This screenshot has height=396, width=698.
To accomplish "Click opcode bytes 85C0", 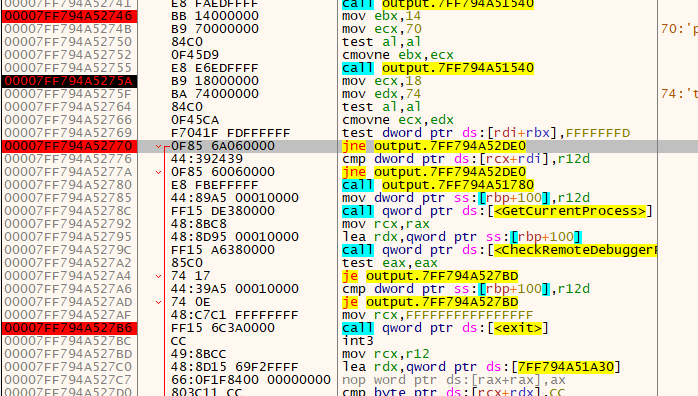I will (187, 263).
